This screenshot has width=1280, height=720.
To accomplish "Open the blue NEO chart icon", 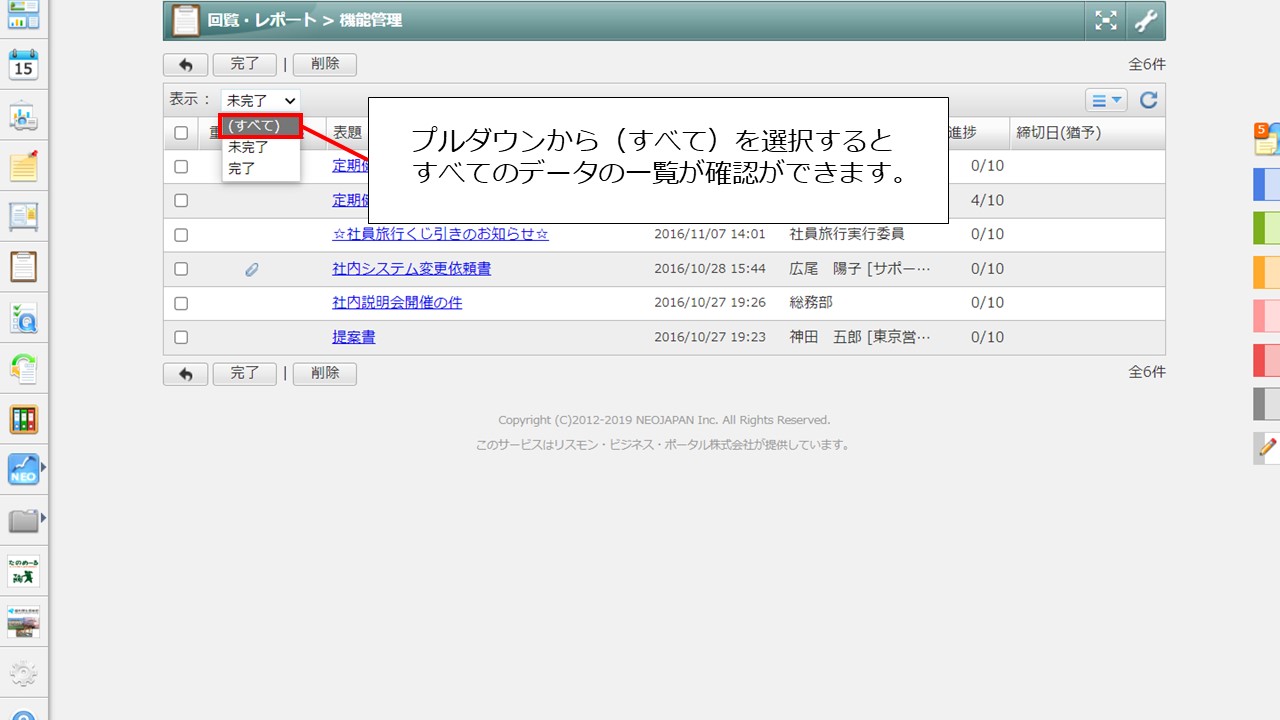I will (x=23, y=470).
